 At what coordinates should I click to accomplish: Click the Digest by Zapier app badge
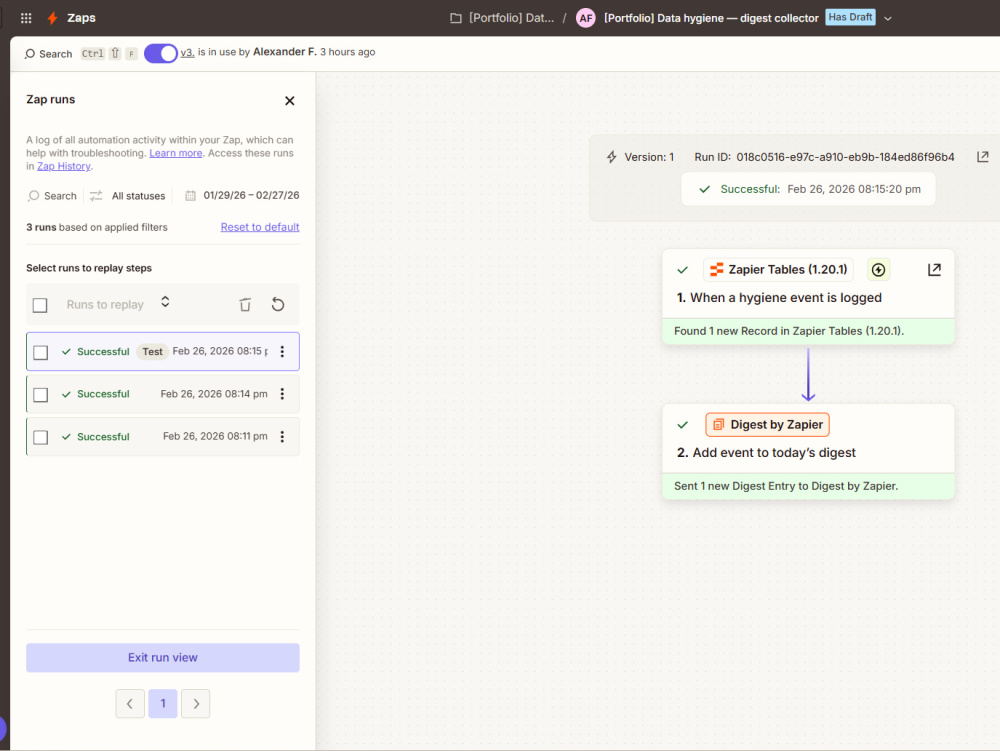pos(767,425)
